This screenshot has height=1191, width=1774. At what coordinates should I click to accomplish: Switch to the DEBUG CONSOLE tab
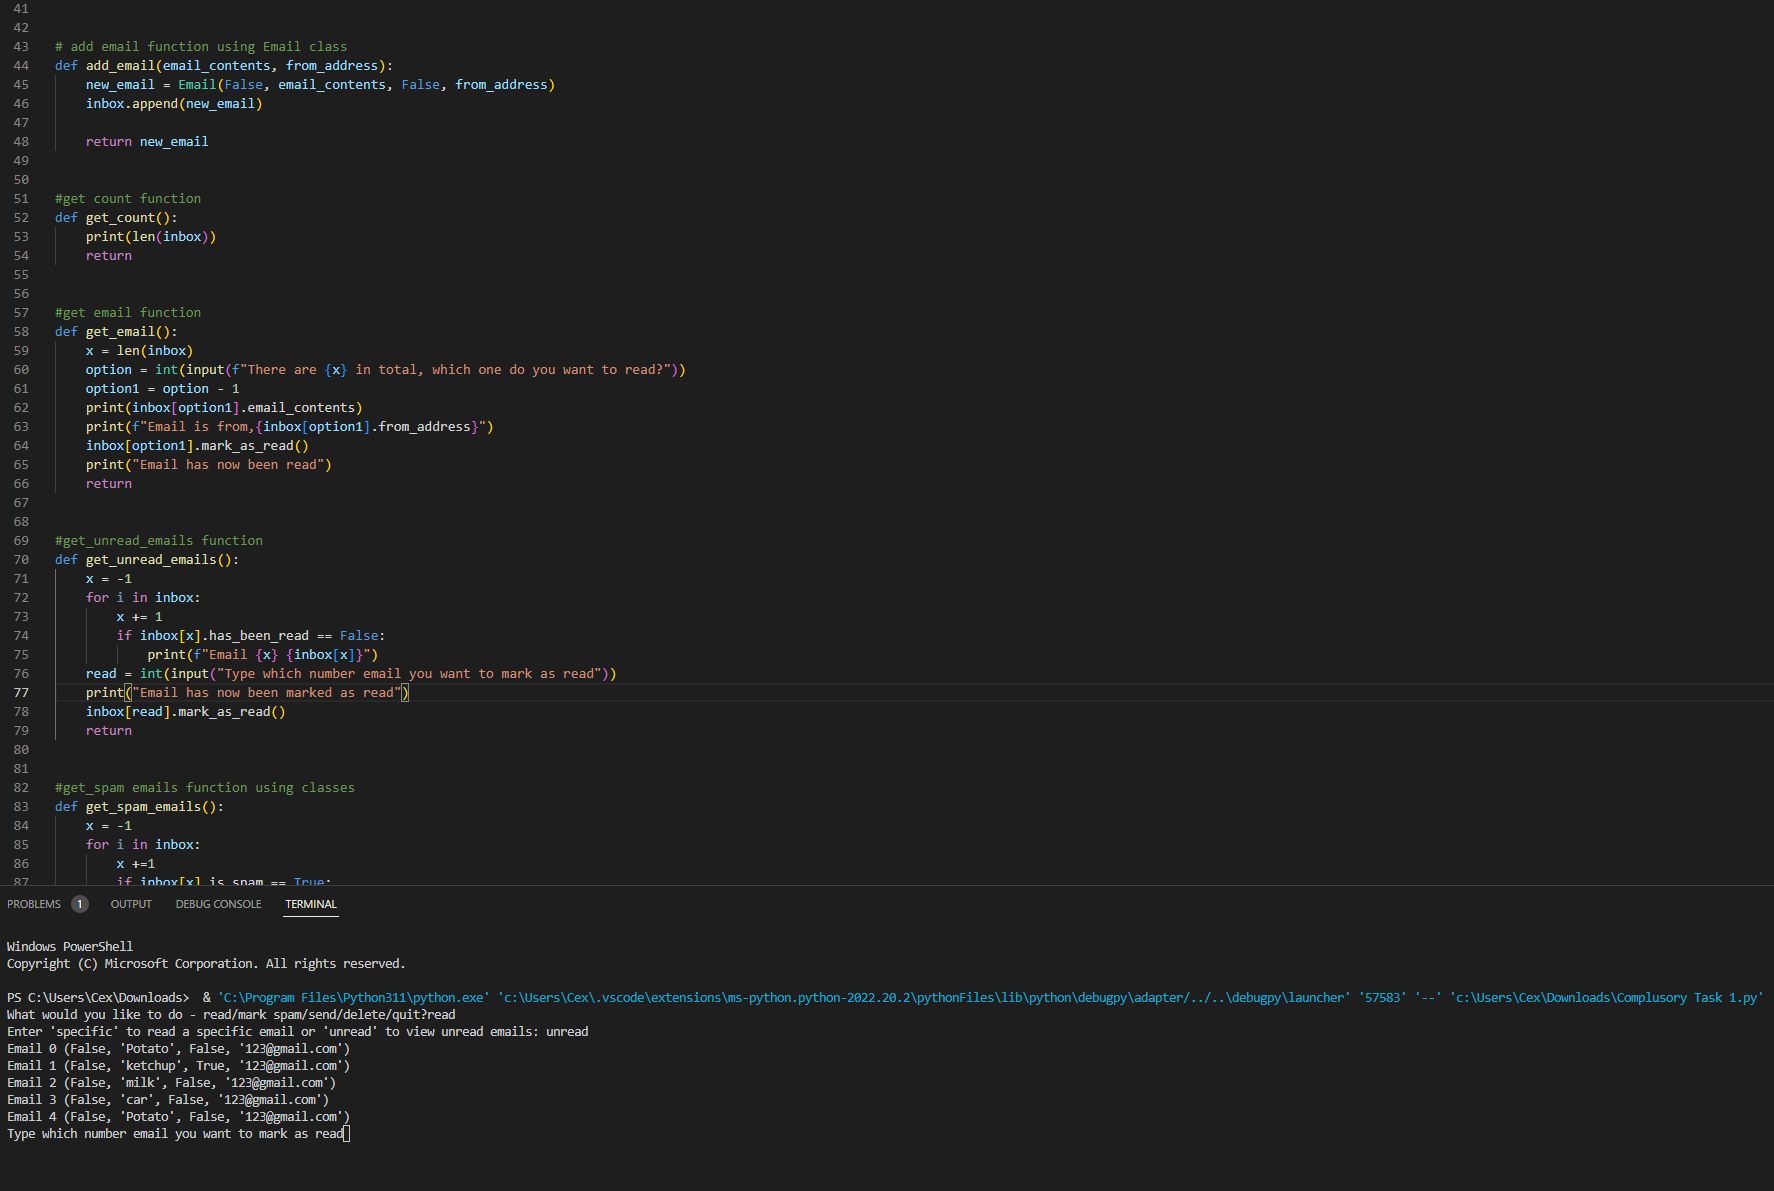click(218, 904)
